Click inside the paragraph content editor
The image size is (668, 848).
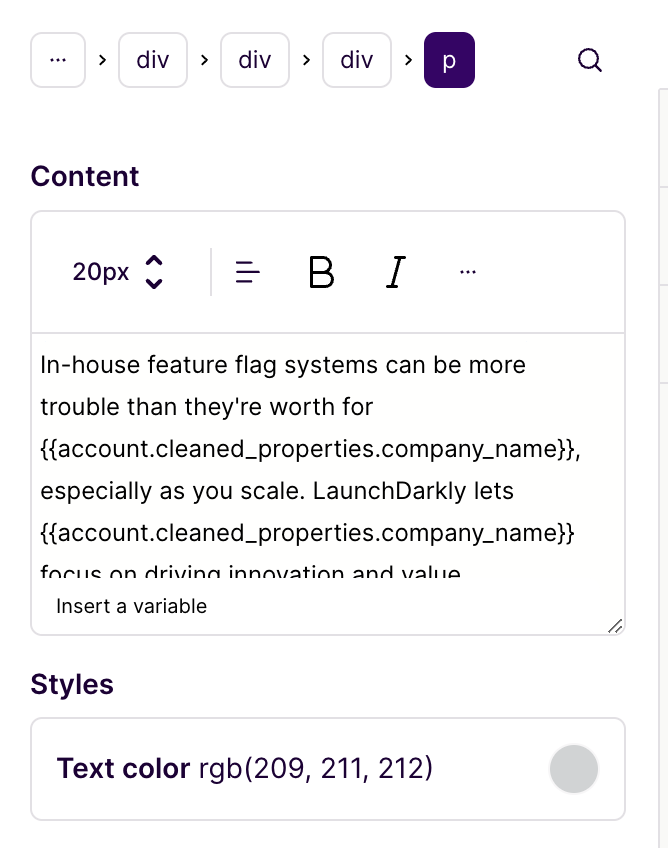click(x=300, y=450)
